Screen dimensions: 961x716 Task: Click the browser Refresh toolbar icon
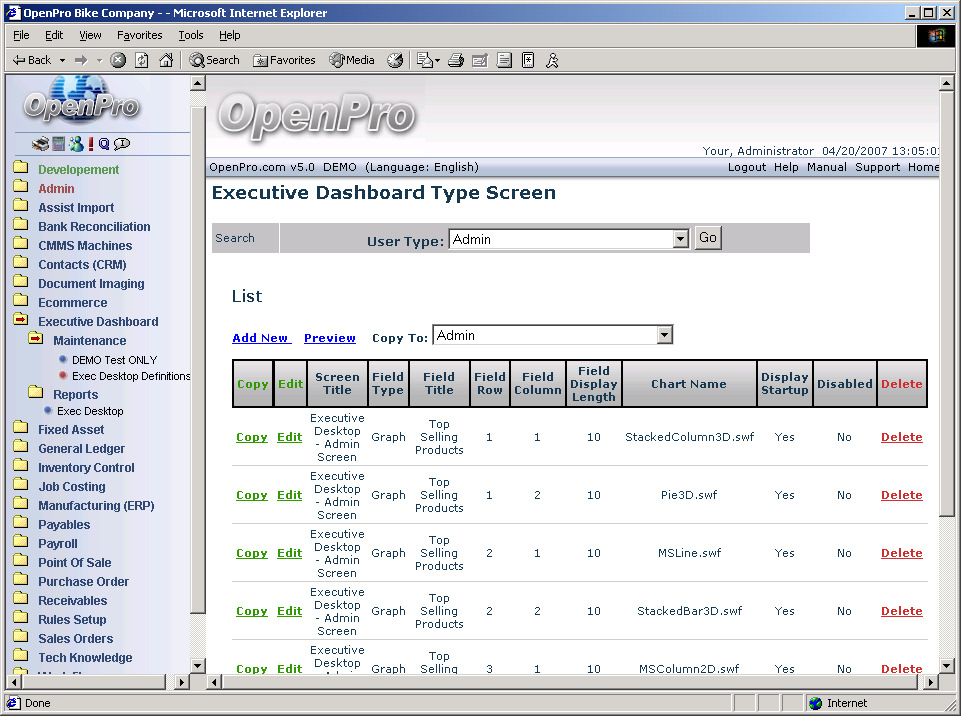142,60
